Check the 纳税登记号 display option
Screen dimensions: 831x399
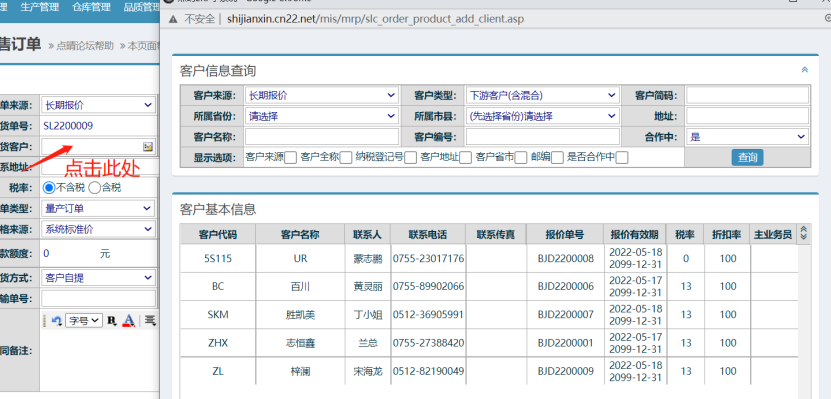click(410, 157)
